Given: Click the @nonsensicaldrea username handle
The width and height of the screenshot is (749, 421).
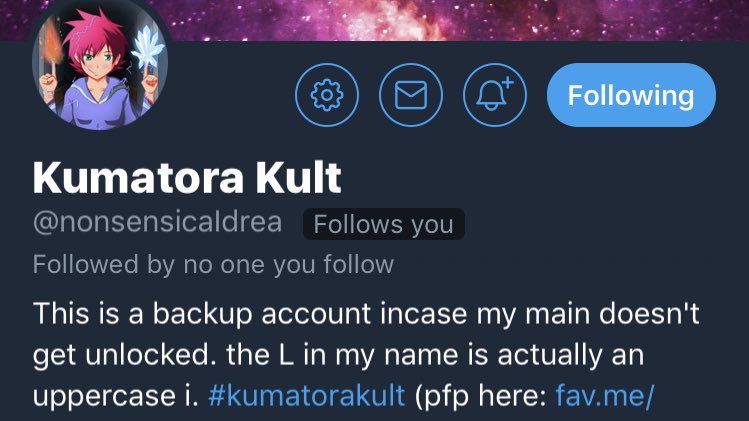Looking at the screenshot, I should pyautogui.click(x=157, y=223).
